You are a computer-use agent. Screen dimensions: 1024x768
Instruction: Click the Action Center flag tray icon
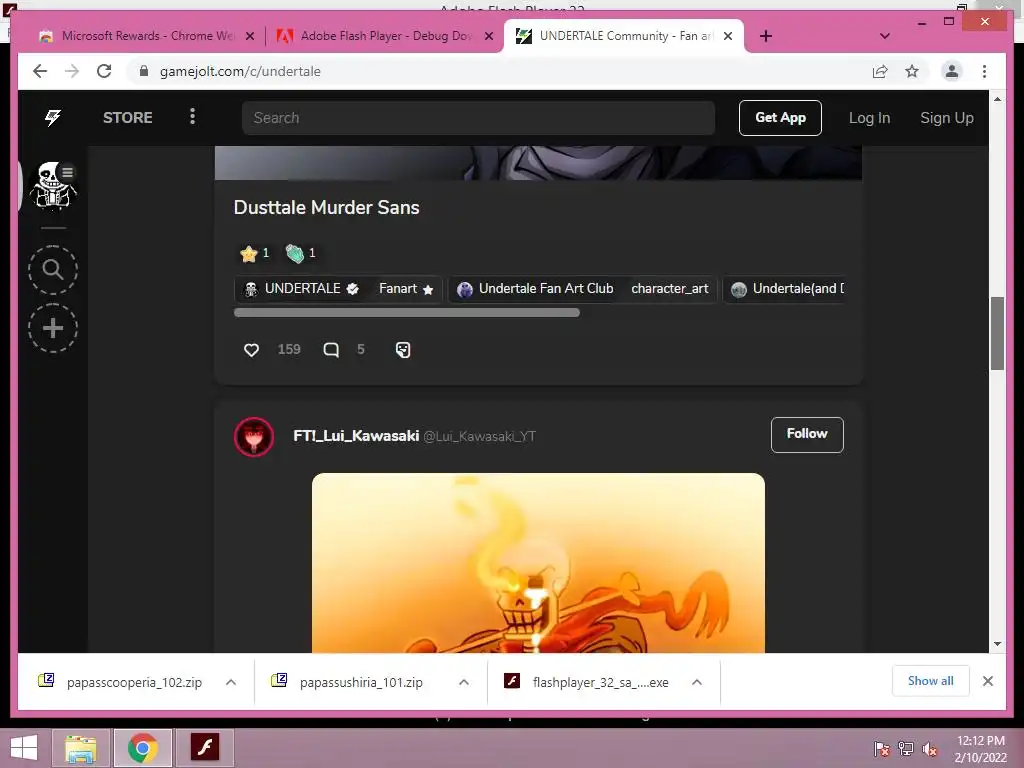pos(881,749)
